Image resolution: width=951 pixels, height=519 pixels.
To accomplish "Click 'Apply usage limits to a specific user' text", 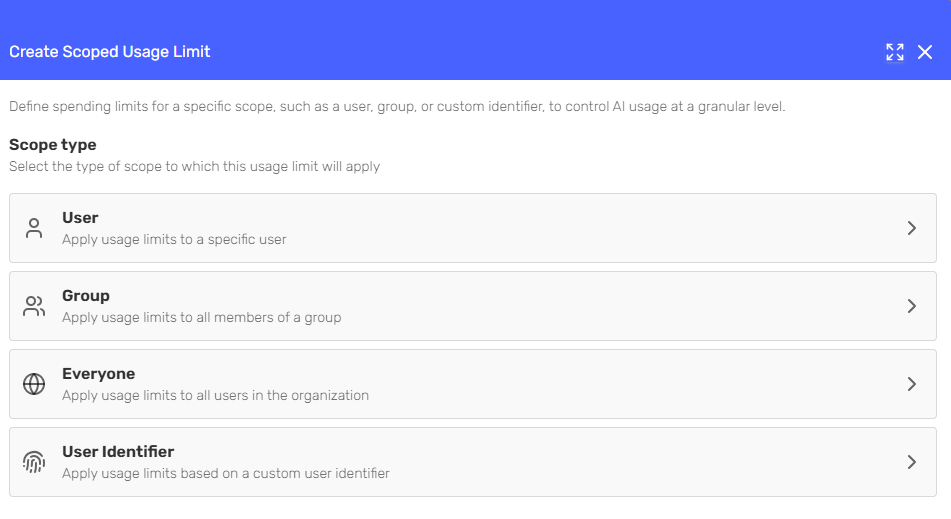I will tap(174, 239).
